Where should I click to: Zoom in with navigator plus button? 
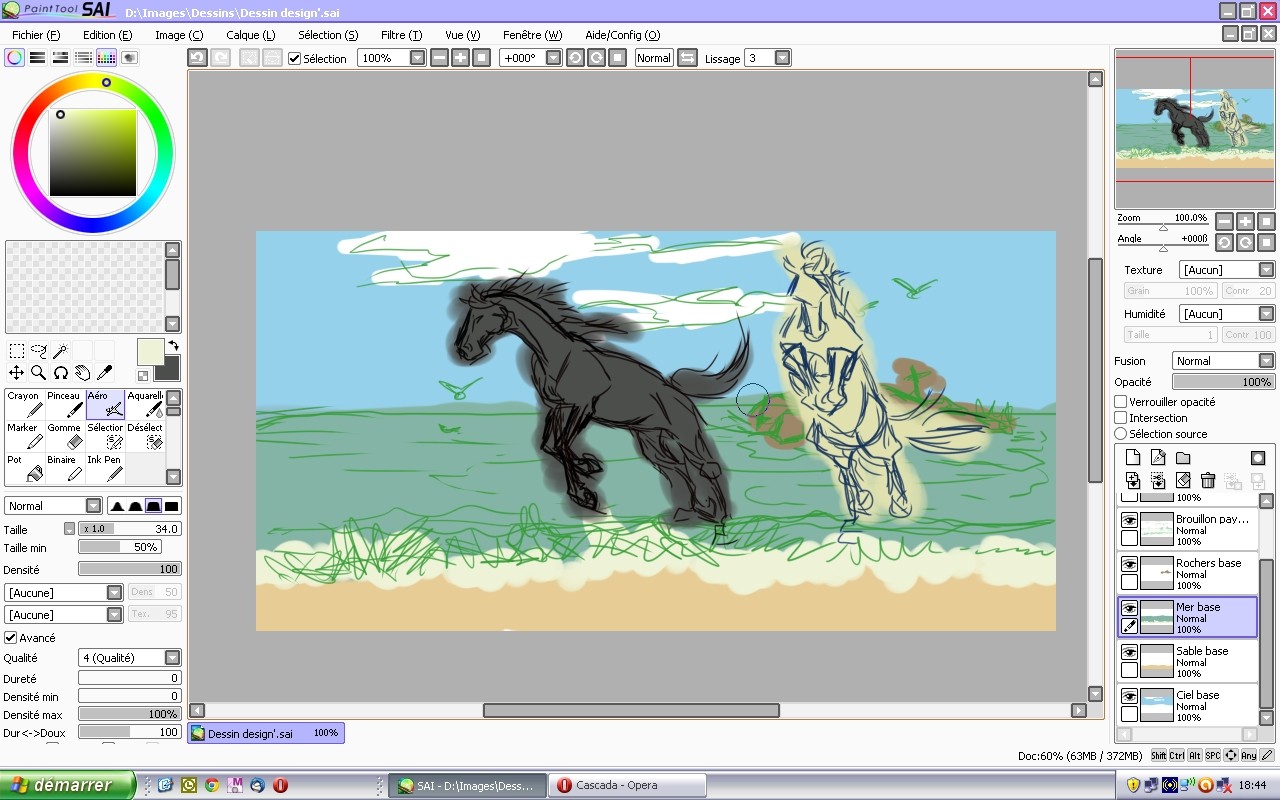pyautogui.click(x=1246, y=221)
